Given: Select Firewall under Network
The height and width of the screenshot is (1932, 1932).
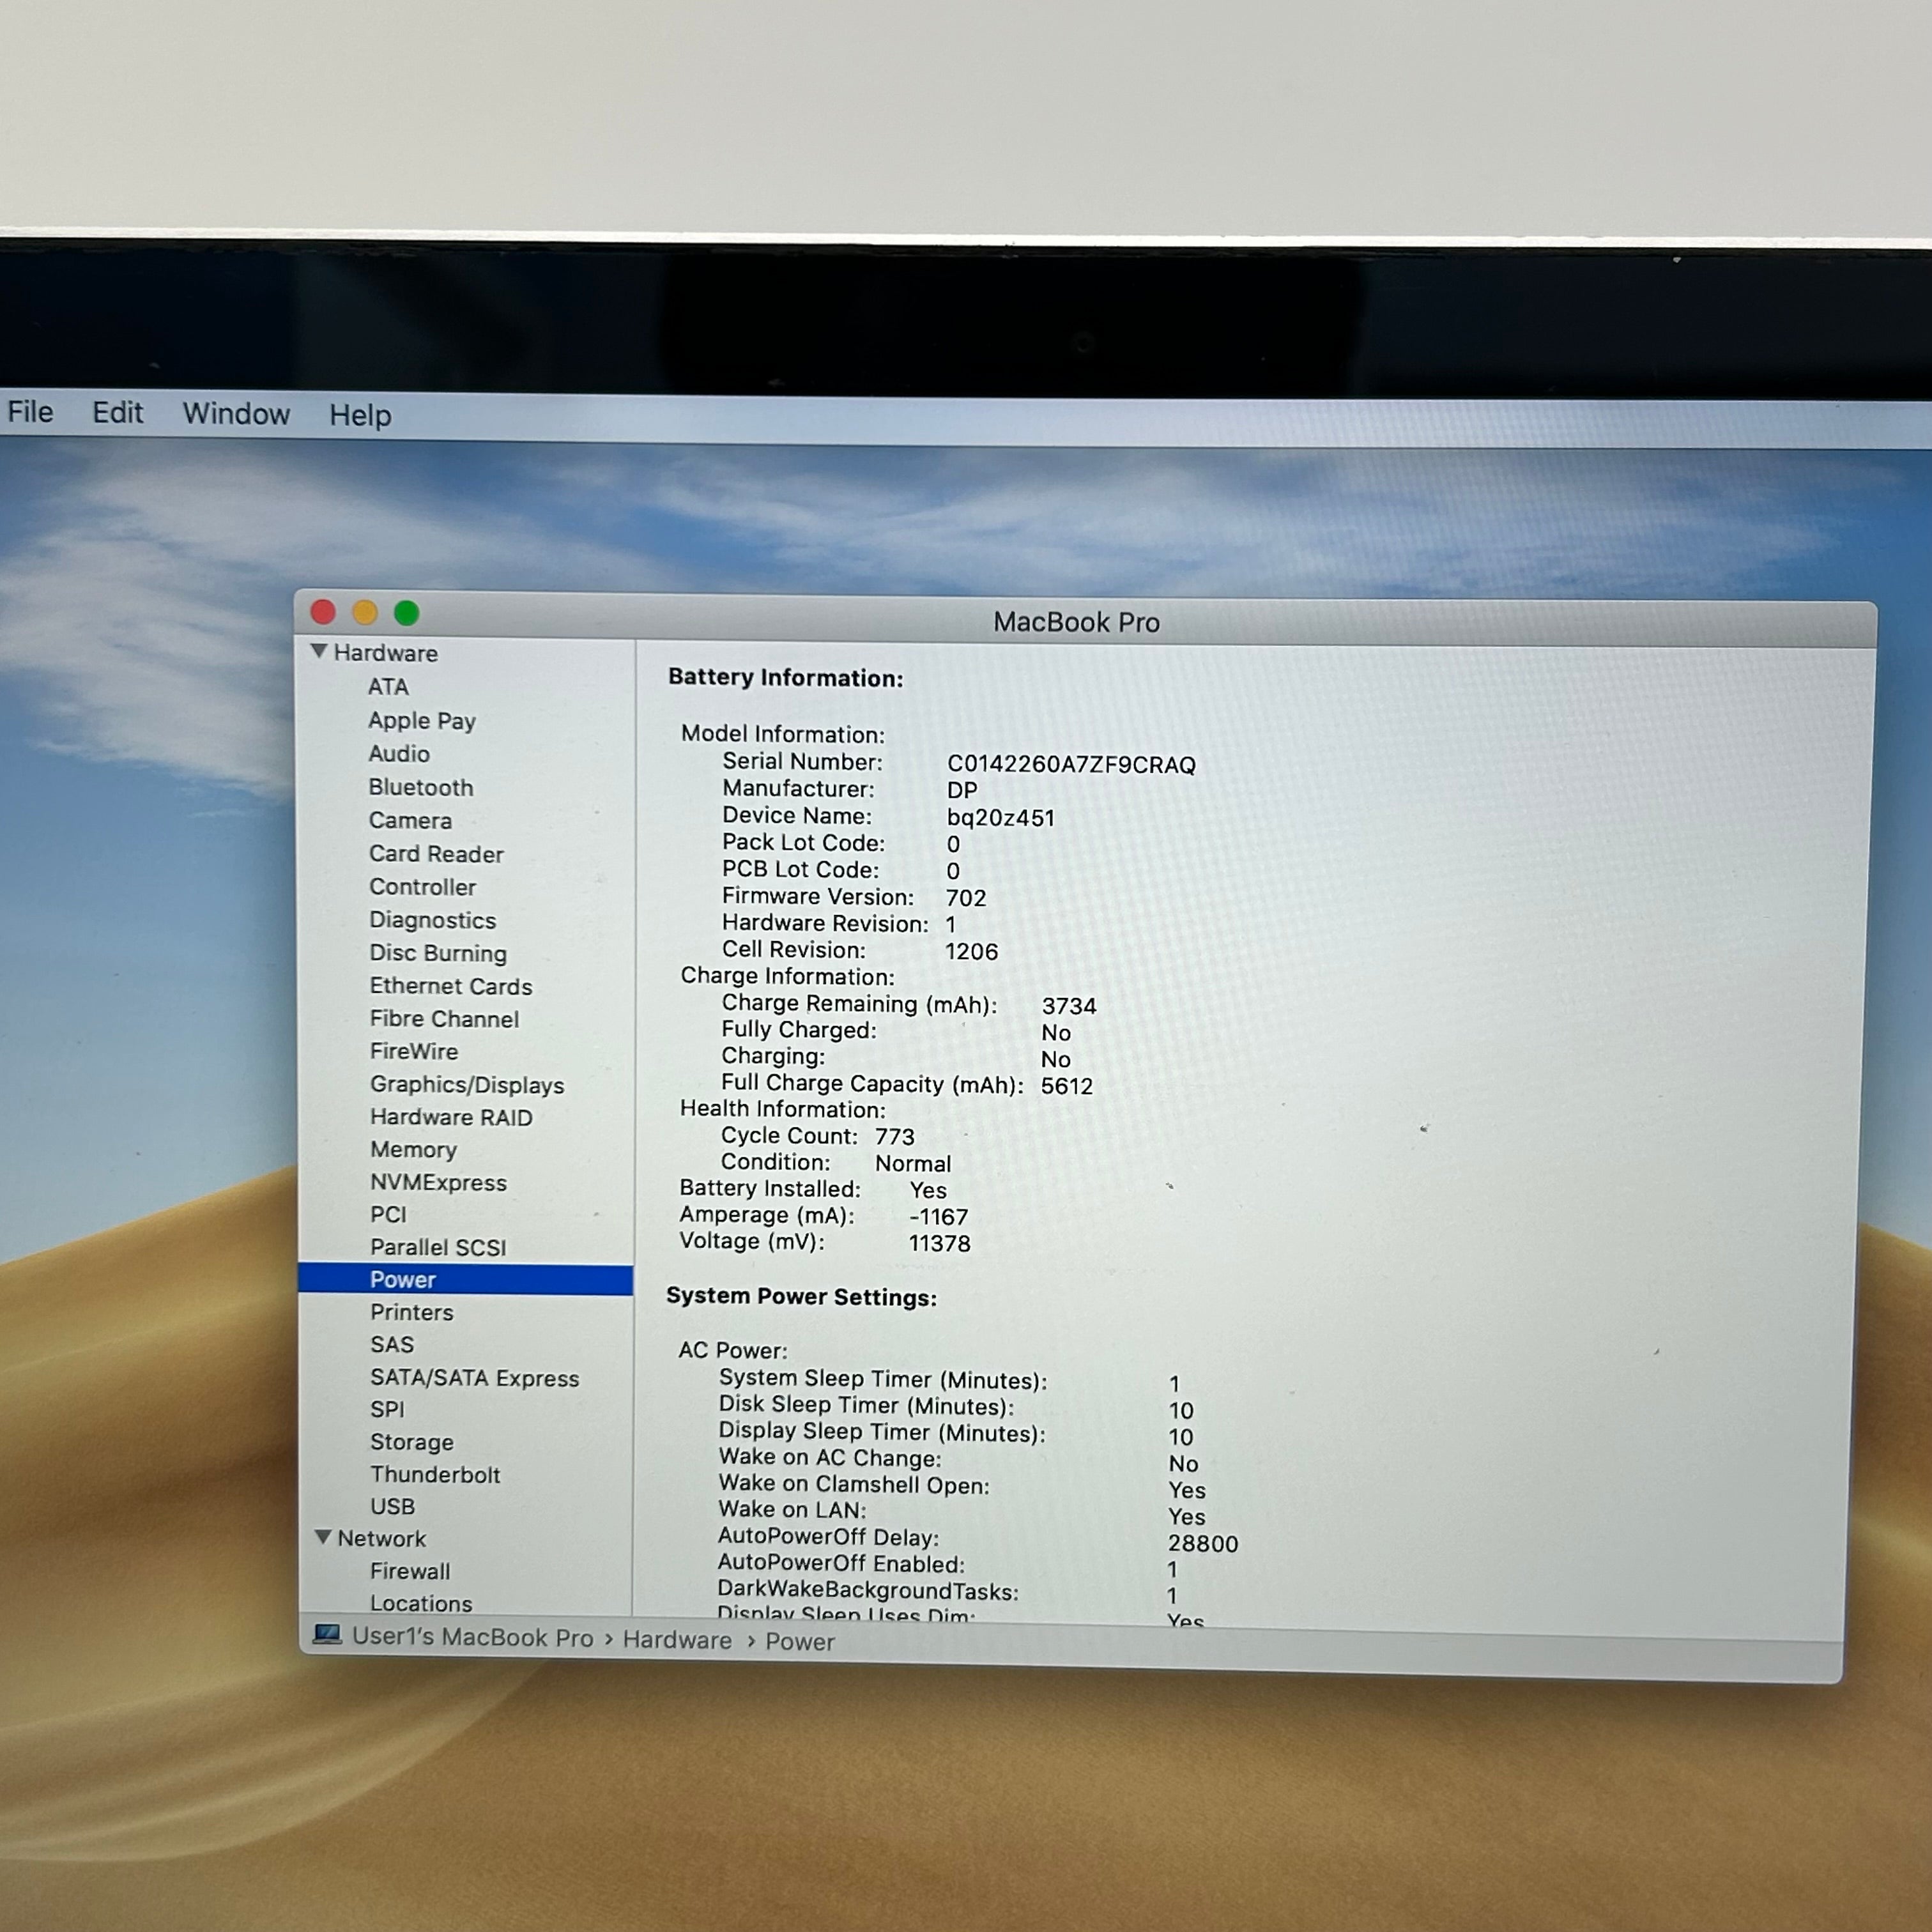Looking at the screenshot, I should coord(410,1572).
